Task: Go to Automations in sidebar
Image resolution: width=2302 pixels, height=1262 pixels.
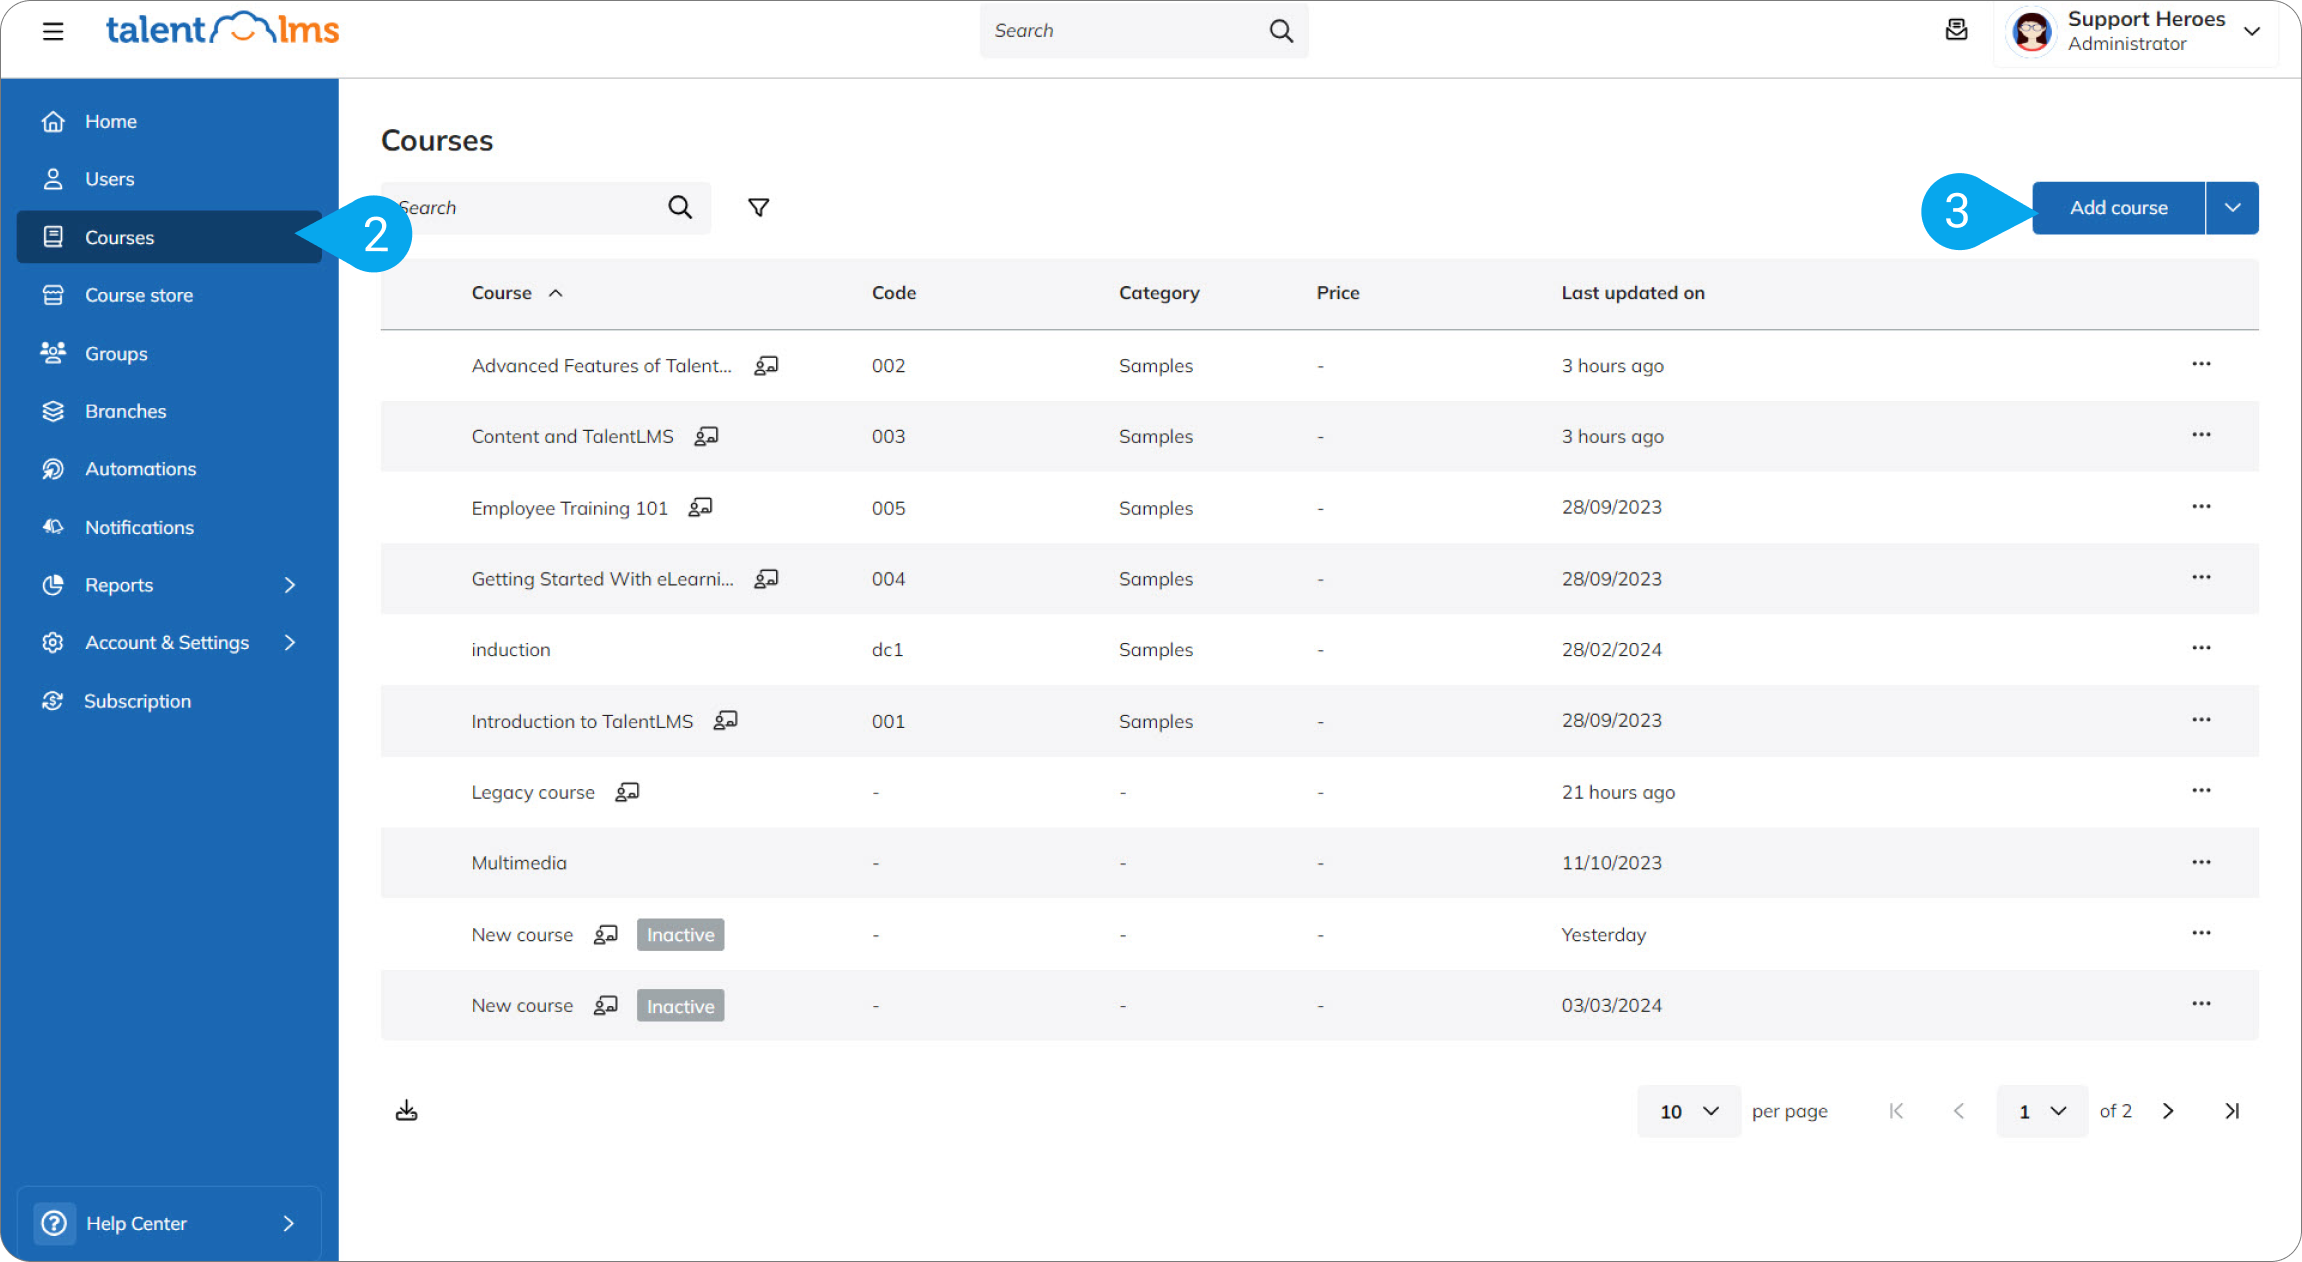Action: pos(140,469)
